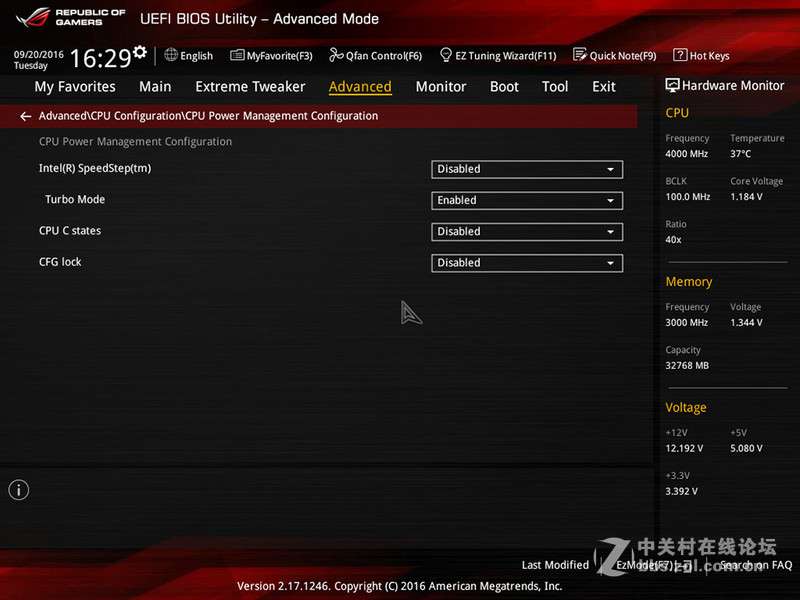This screenshot has height=600, width=800.
Task: Click +5V reading 5.080 V
Action: 746,448
